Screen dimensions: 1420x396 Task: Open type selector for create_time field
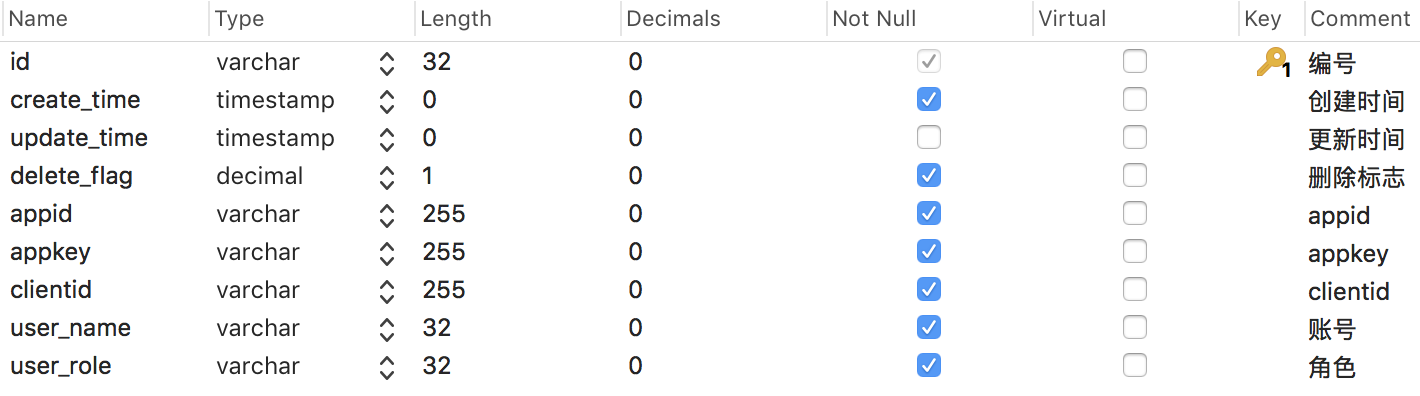point(387,101)
